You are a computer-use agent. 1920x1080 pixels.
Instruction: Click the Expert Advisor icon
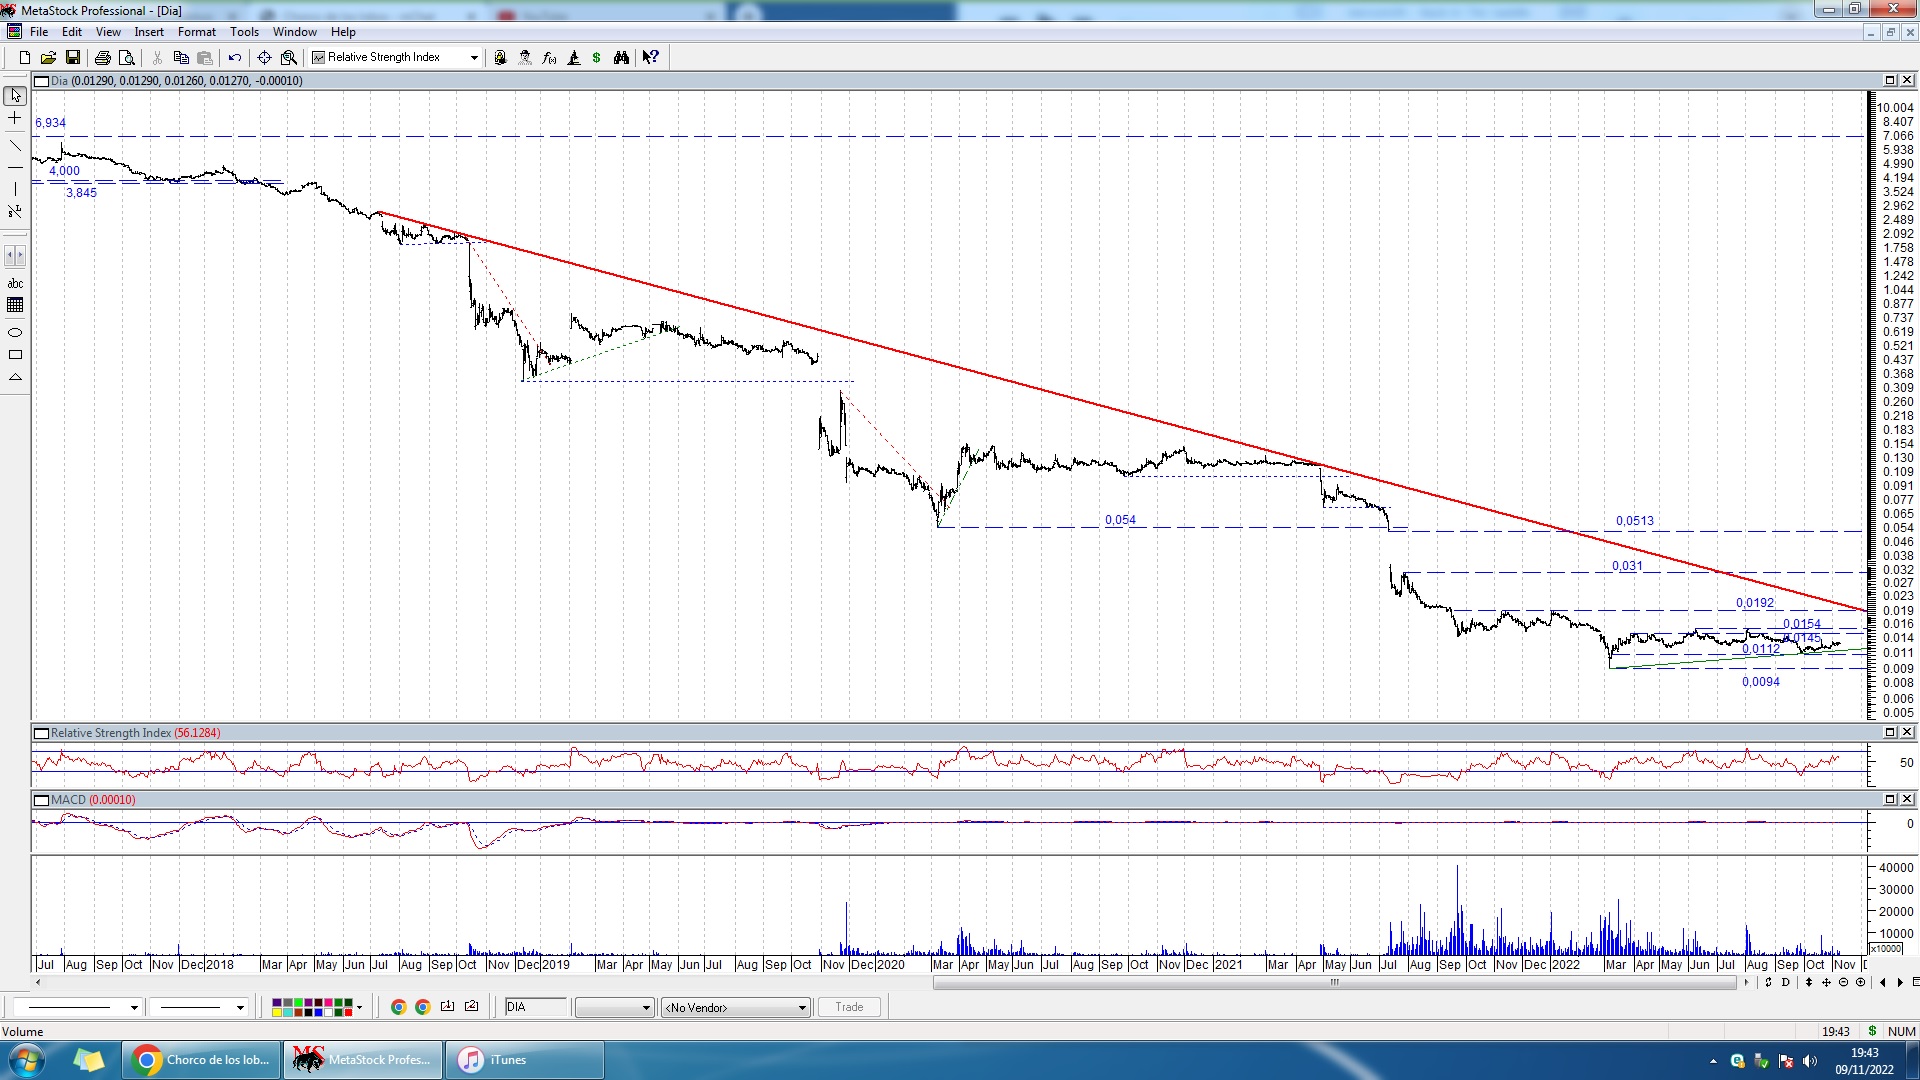click(525, 58)
